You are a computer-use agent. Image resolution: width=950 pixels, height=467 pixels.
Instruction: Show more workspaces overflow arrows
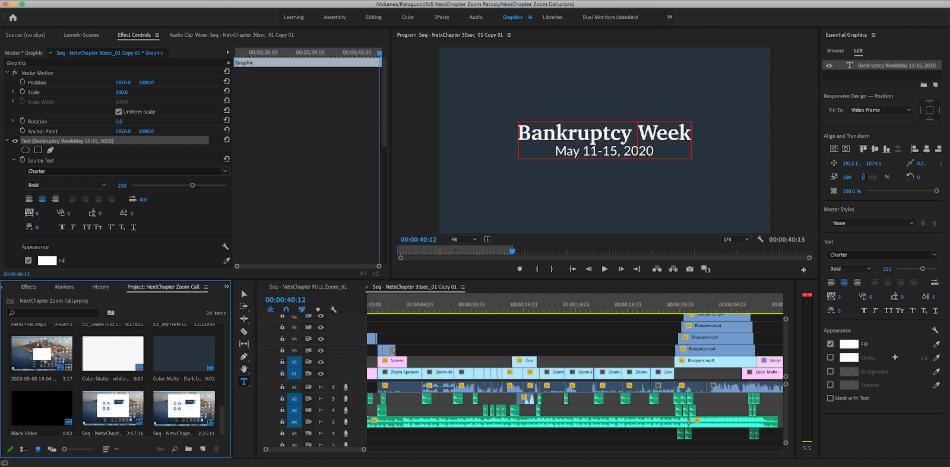[x=669, y=18]
